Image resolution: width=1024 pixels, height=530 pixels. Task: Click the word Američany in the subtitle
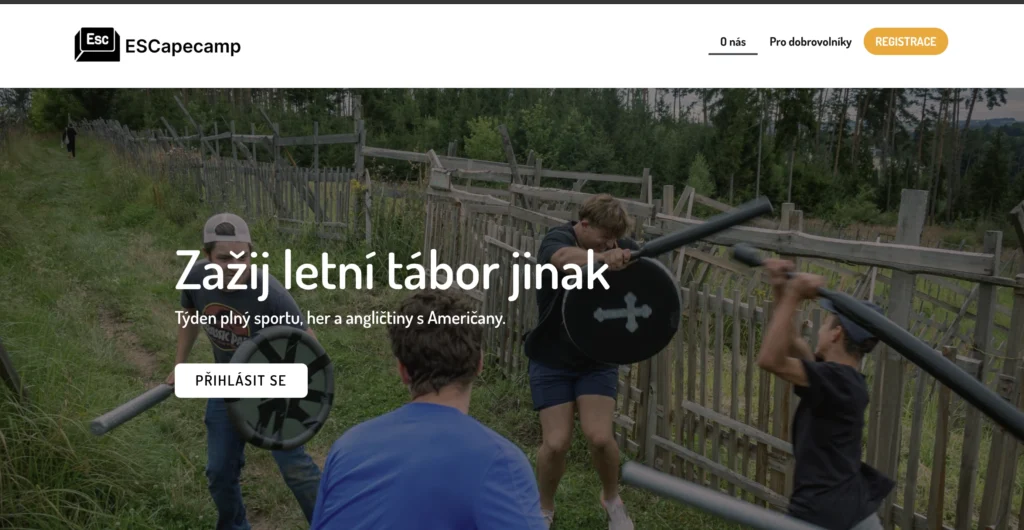[472, 319]
